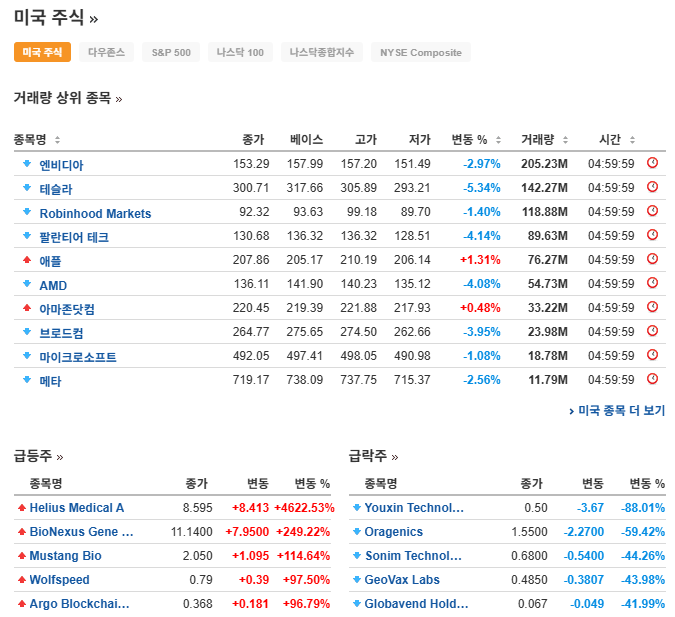
Task: Click the down arrow icon beside 엔비디아
Action: tap(27, 163)
